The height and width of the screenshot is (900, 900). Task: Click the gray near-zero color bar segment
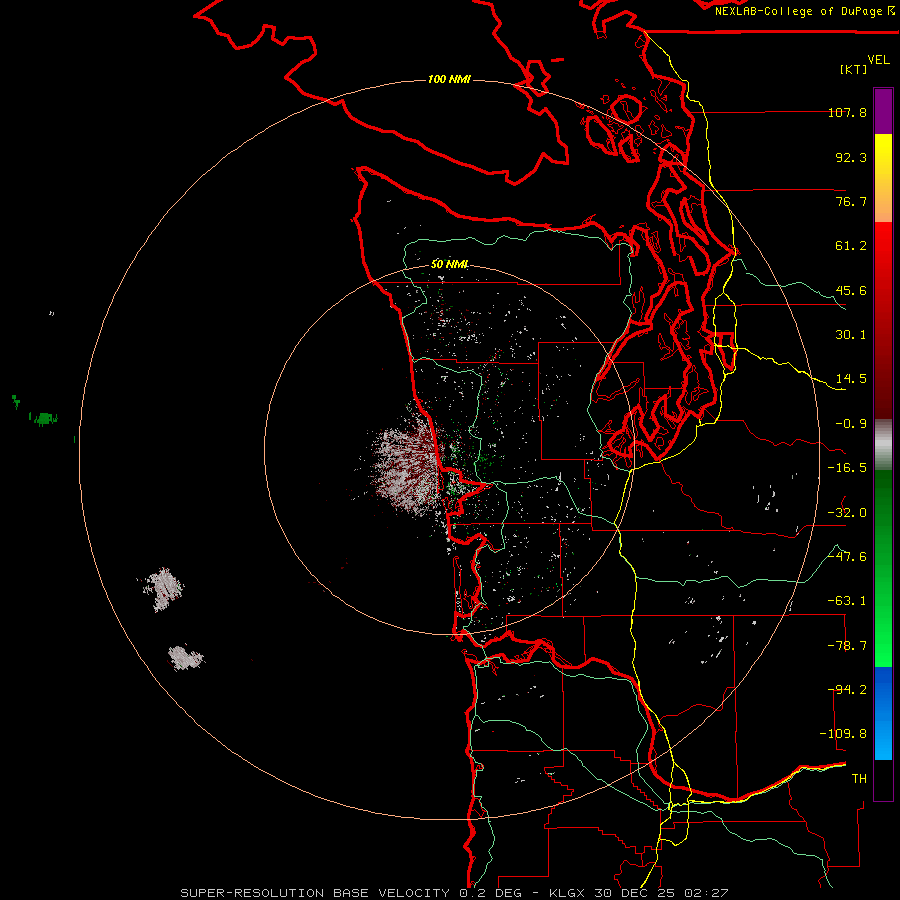[x=883, y=444]
